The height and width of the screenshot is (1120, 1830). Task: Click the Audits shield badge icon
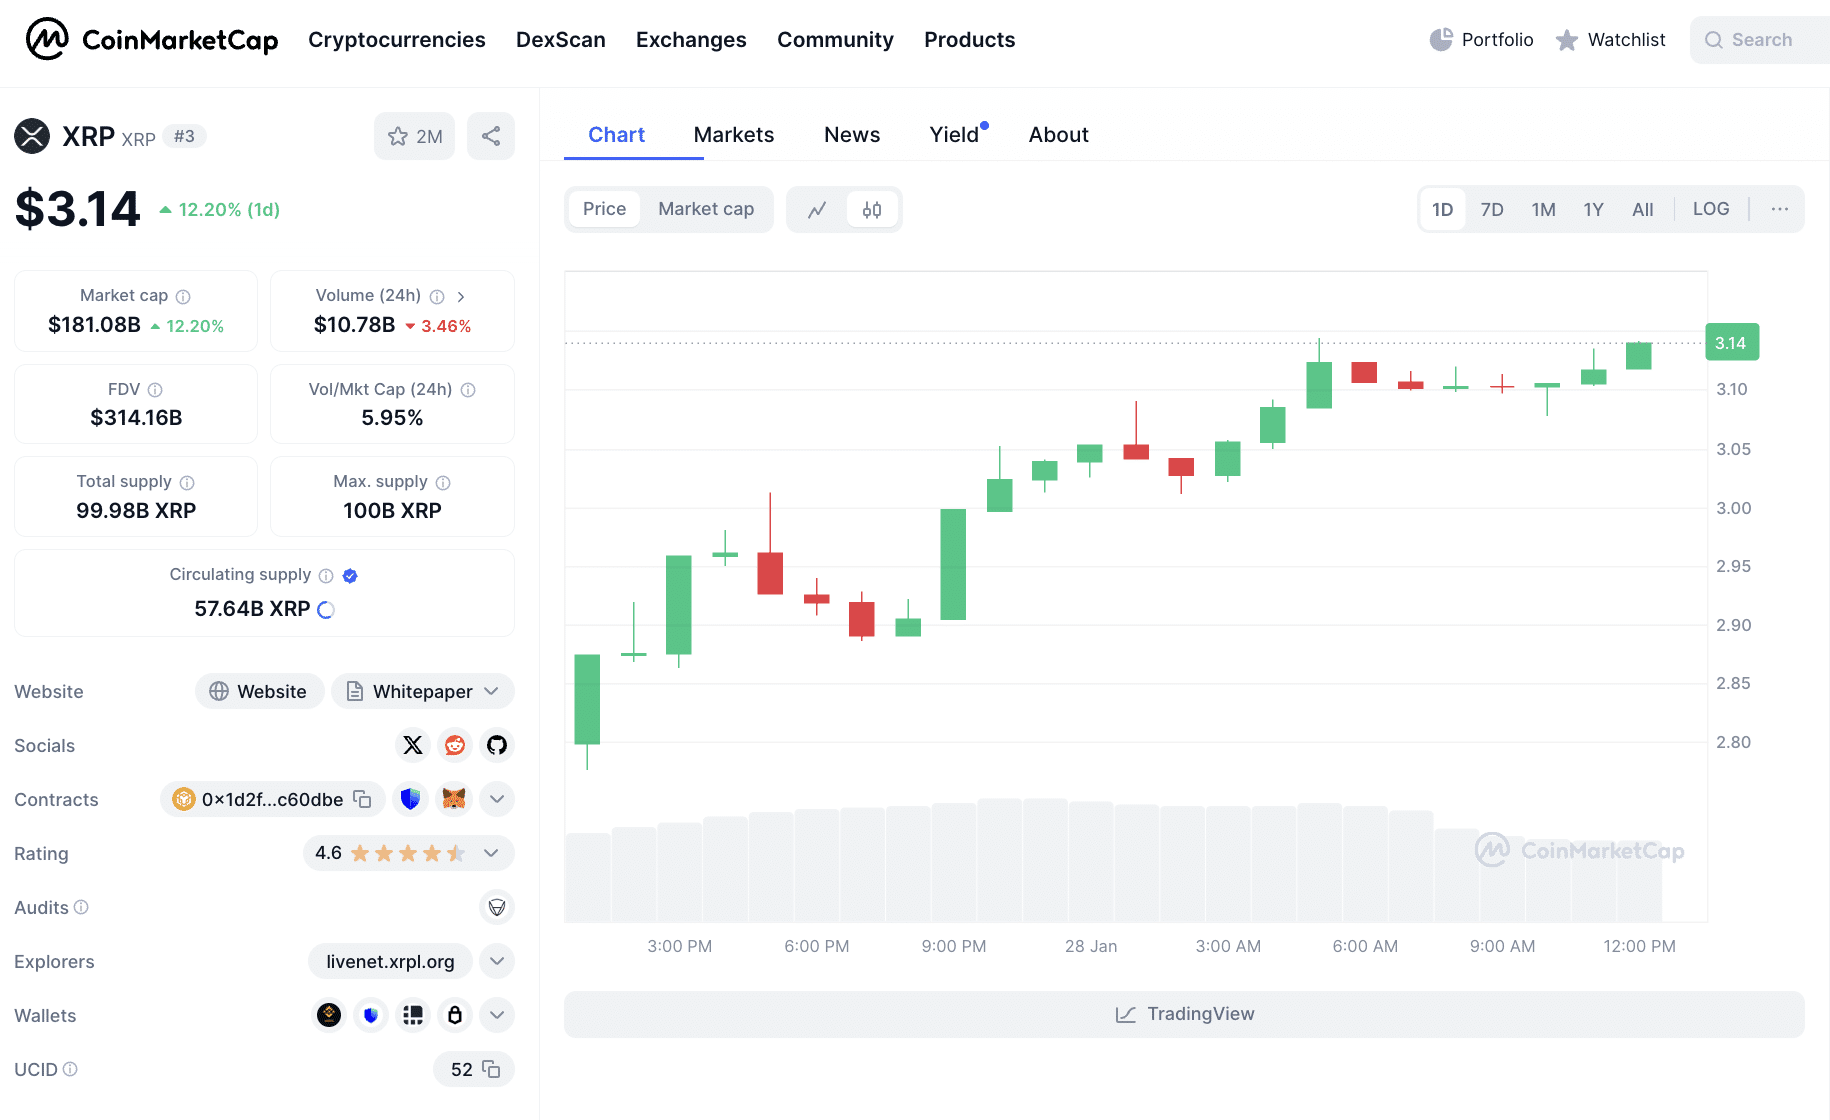point(497,907)
